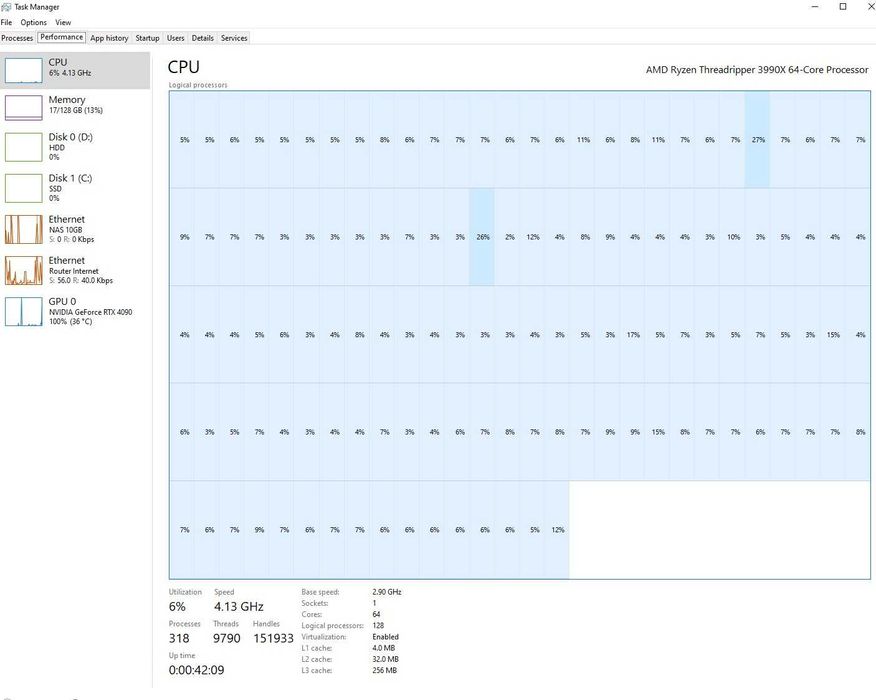
Task: Click the AMD Ryzen Threadripper 3990X processor name
Action: point(757,70)
